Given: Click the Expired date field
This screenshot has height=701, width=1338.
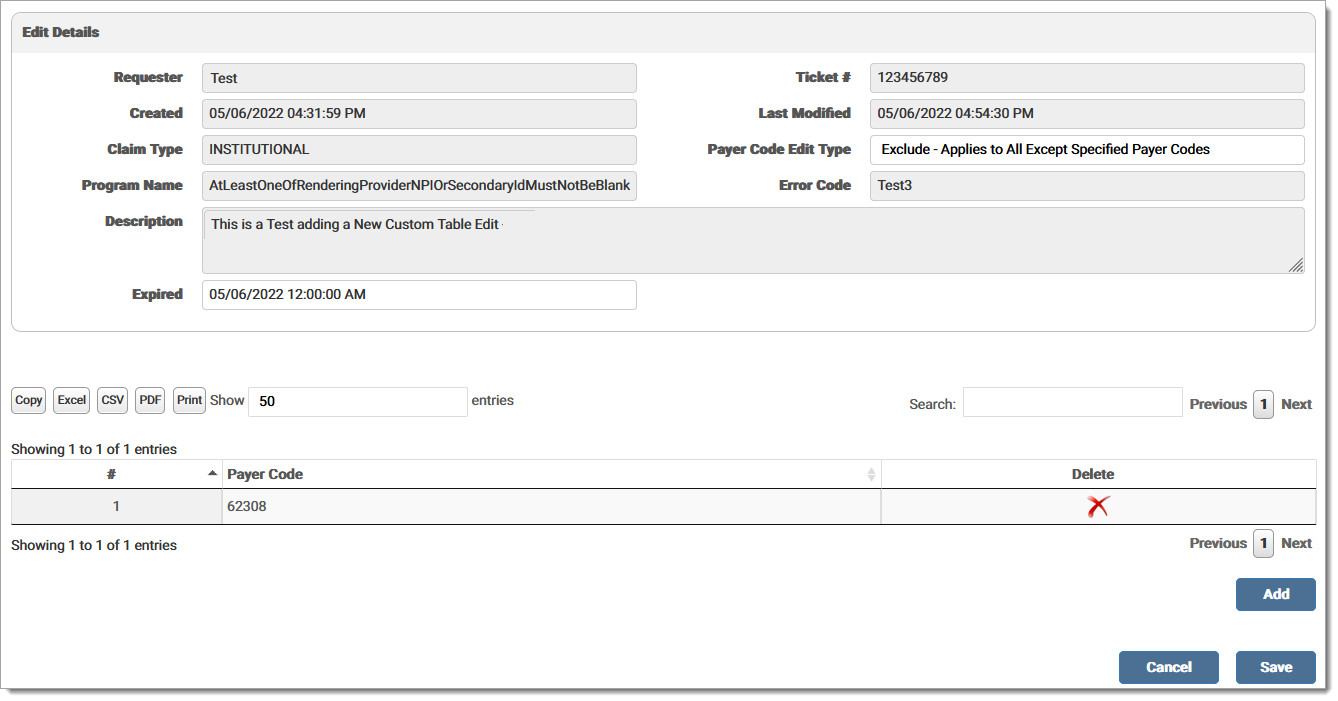Looking at the screenshot, I should (419, 295).
